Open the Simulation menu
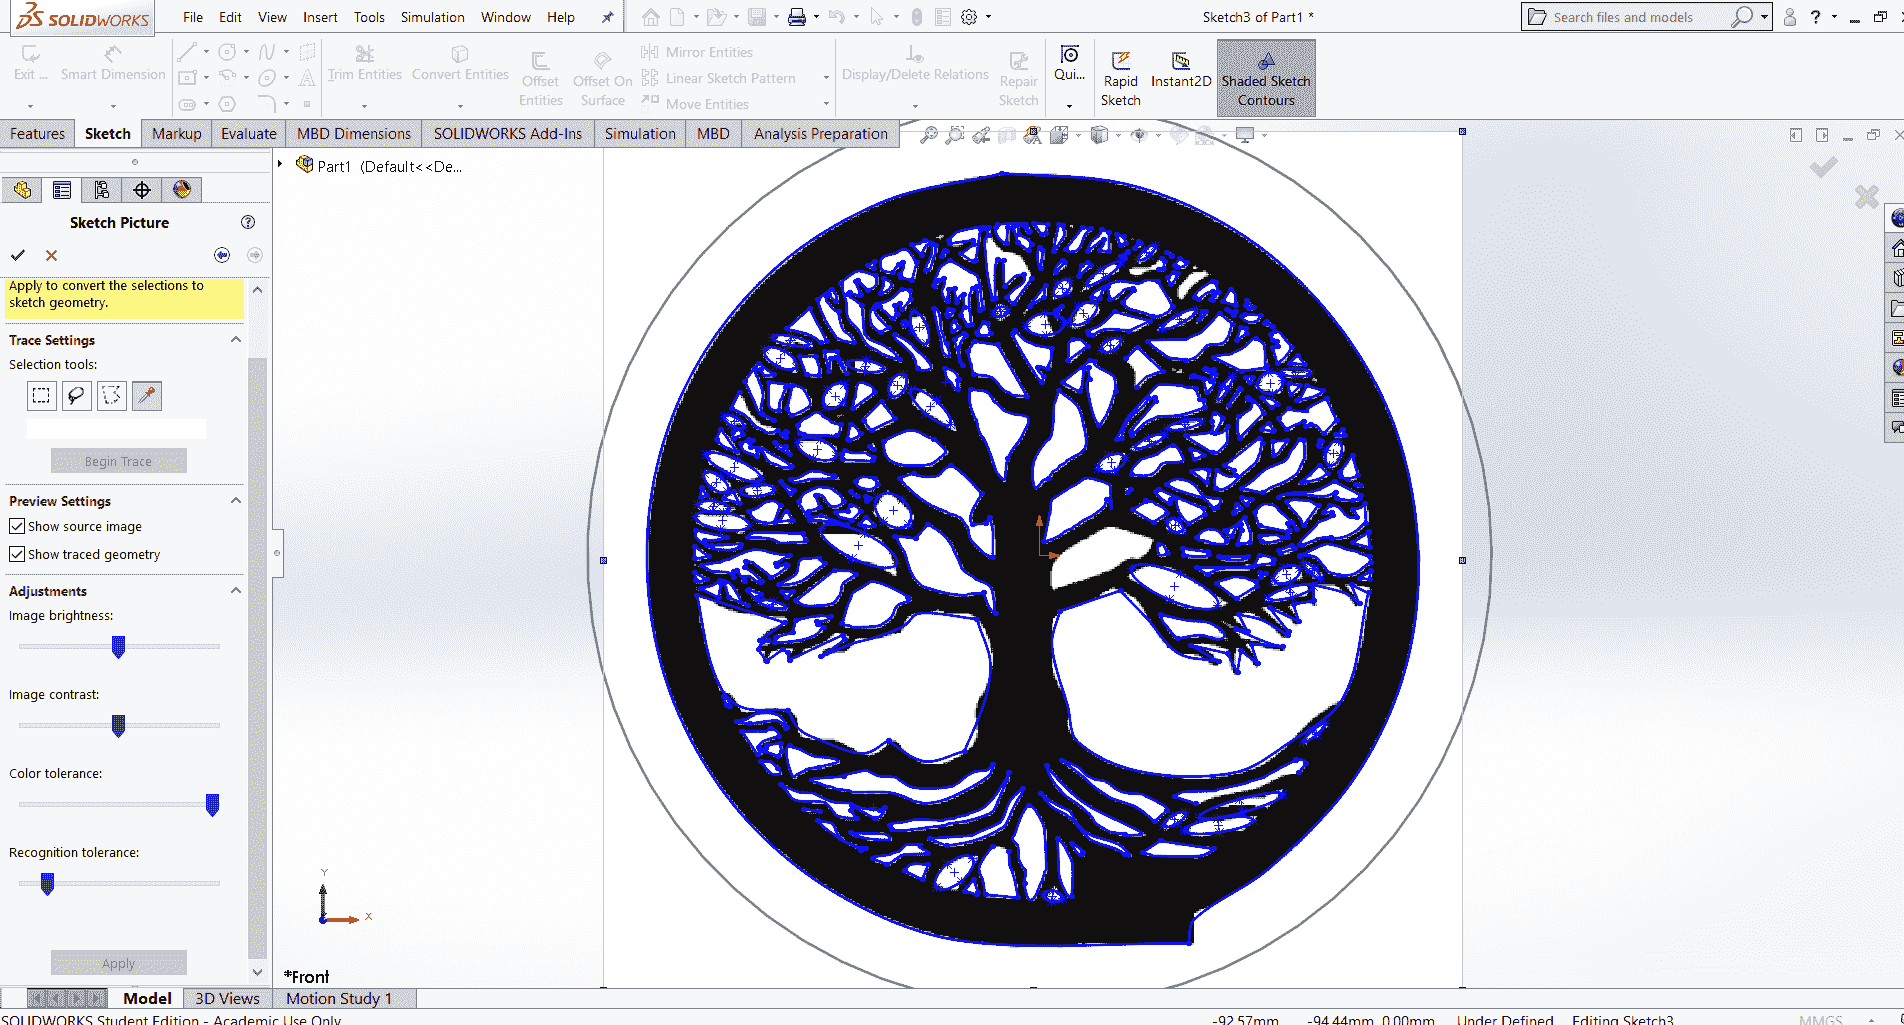The width and height of the screenshot is (1904, 1025). tap(432, 17)
